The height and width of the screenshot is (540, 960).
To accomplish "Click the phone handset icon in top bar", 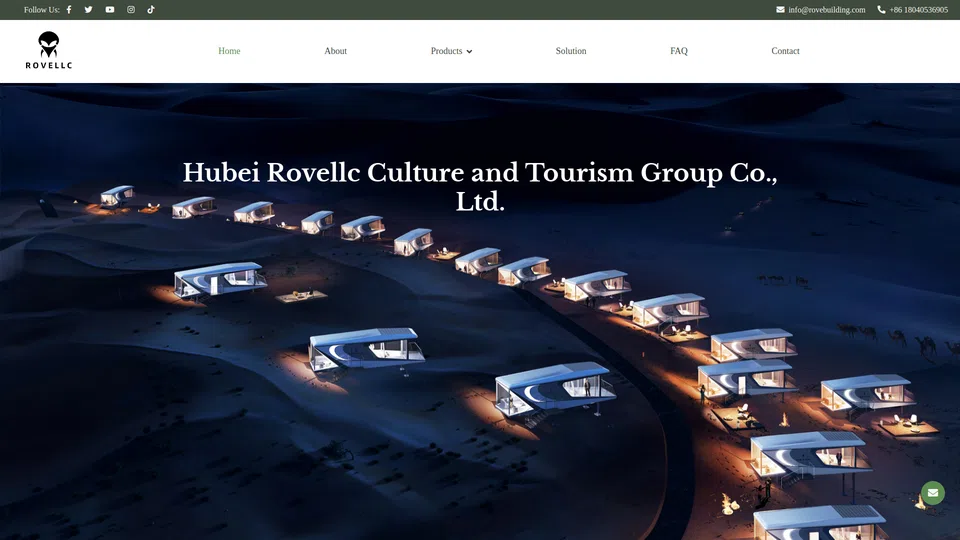I will (x=881, y=10).
